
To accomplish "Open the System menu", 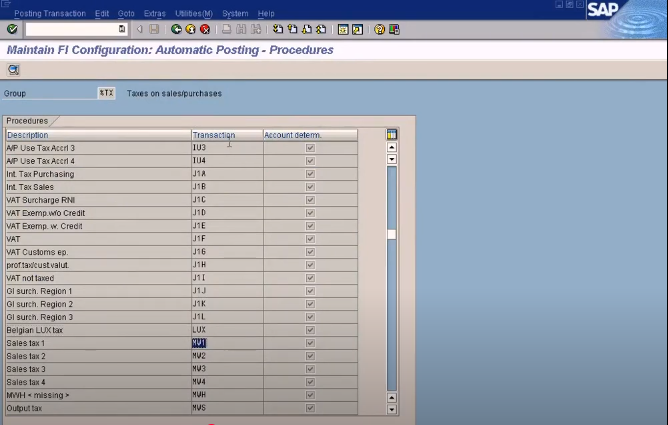I will [x=235, y=14].
